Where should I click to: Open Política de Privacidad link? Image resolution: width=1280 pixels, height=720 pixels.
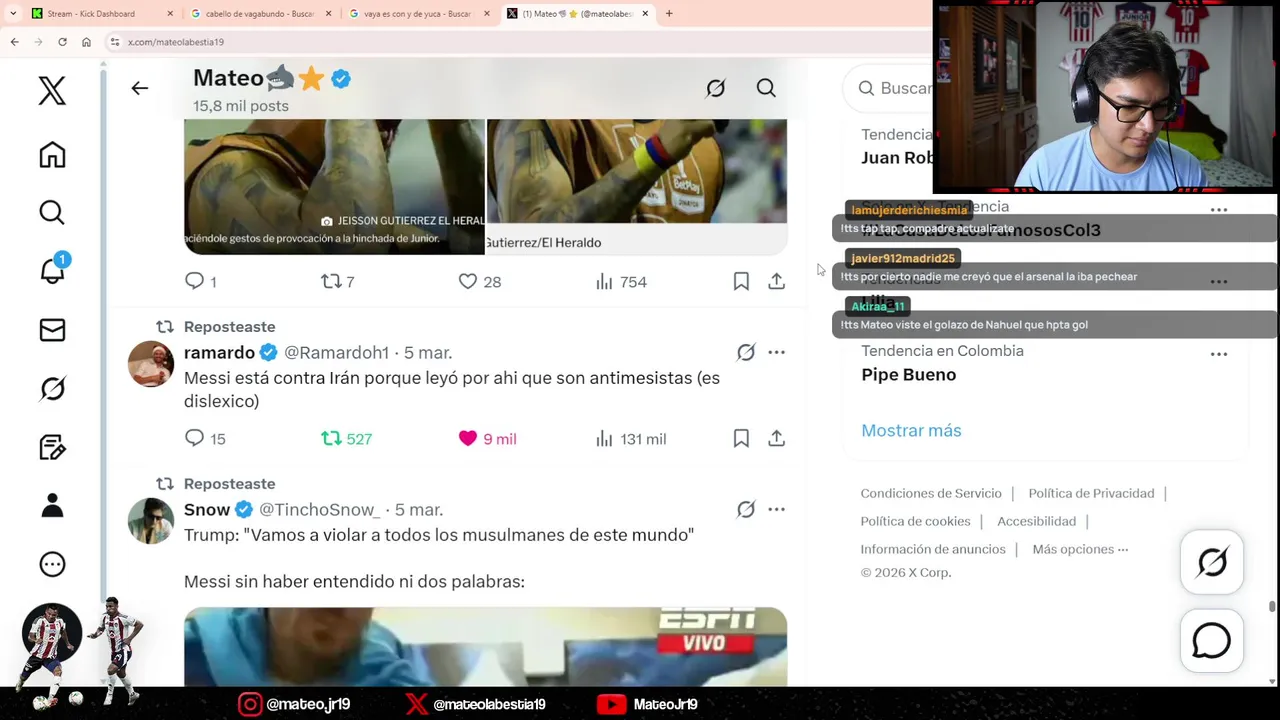coord(1091,493)
